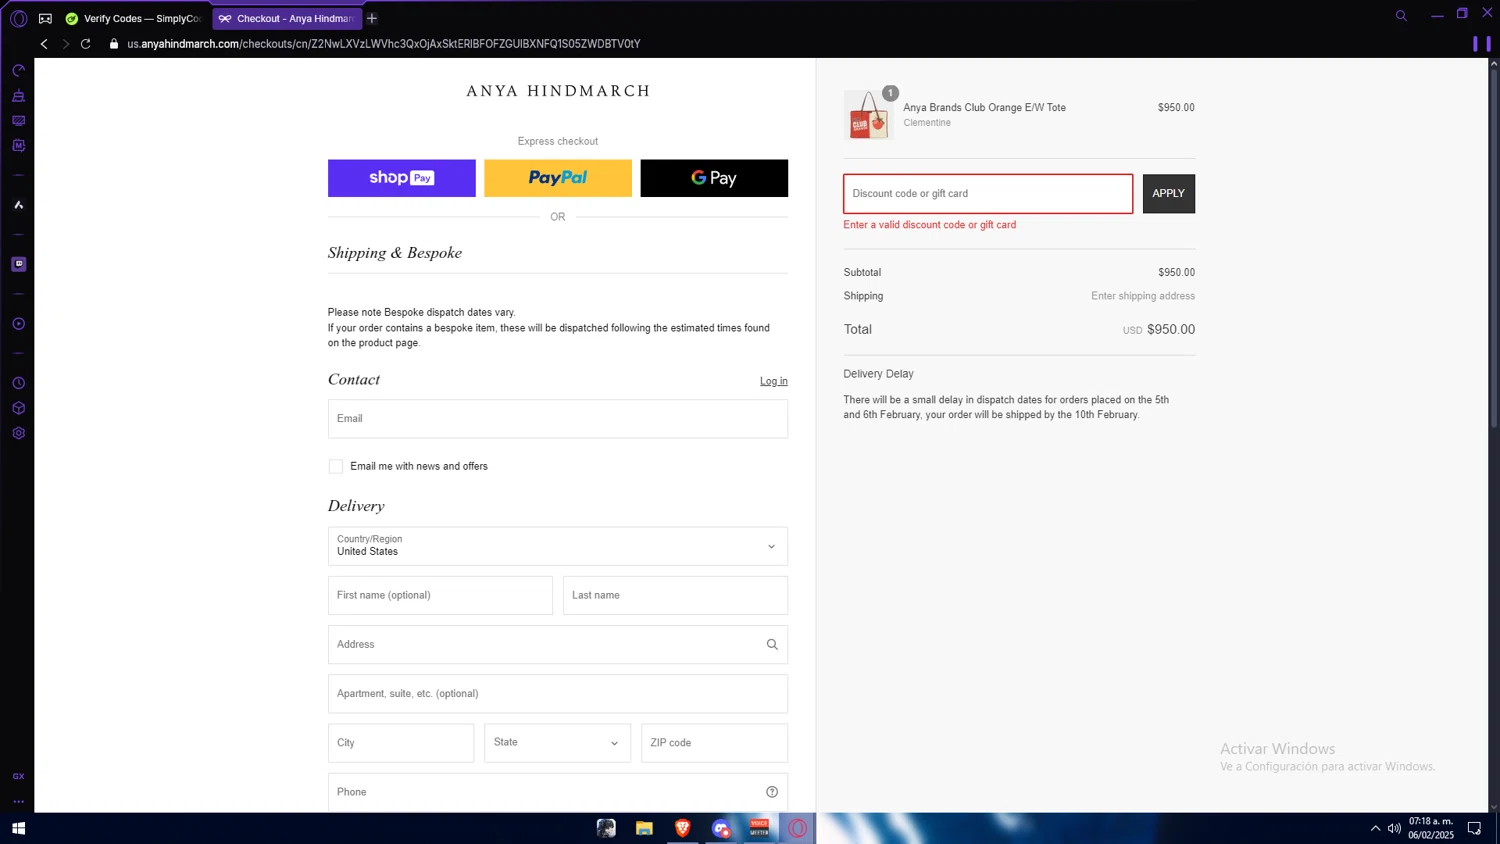The image size is (1500, 844).
Task: Pay with Shop Pay button
Action: [402, 178]
